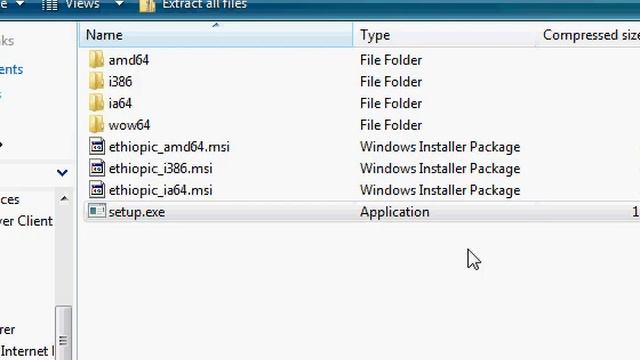Viewport: 640px width, 360px height.
Task: Open the sidebar item ending in 'ents'
Action: 11,69
